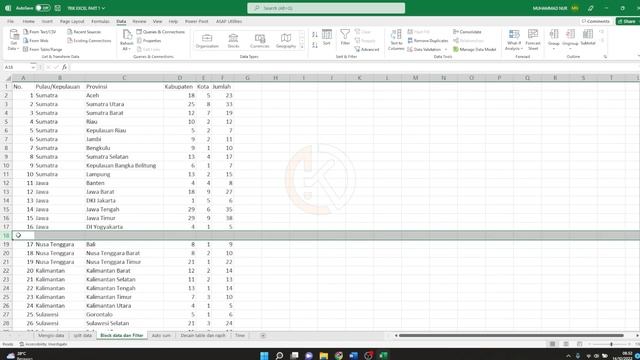Click the Insert Function fx button
This screenshot has height=360, width=640.
click(x=64, y=67)
